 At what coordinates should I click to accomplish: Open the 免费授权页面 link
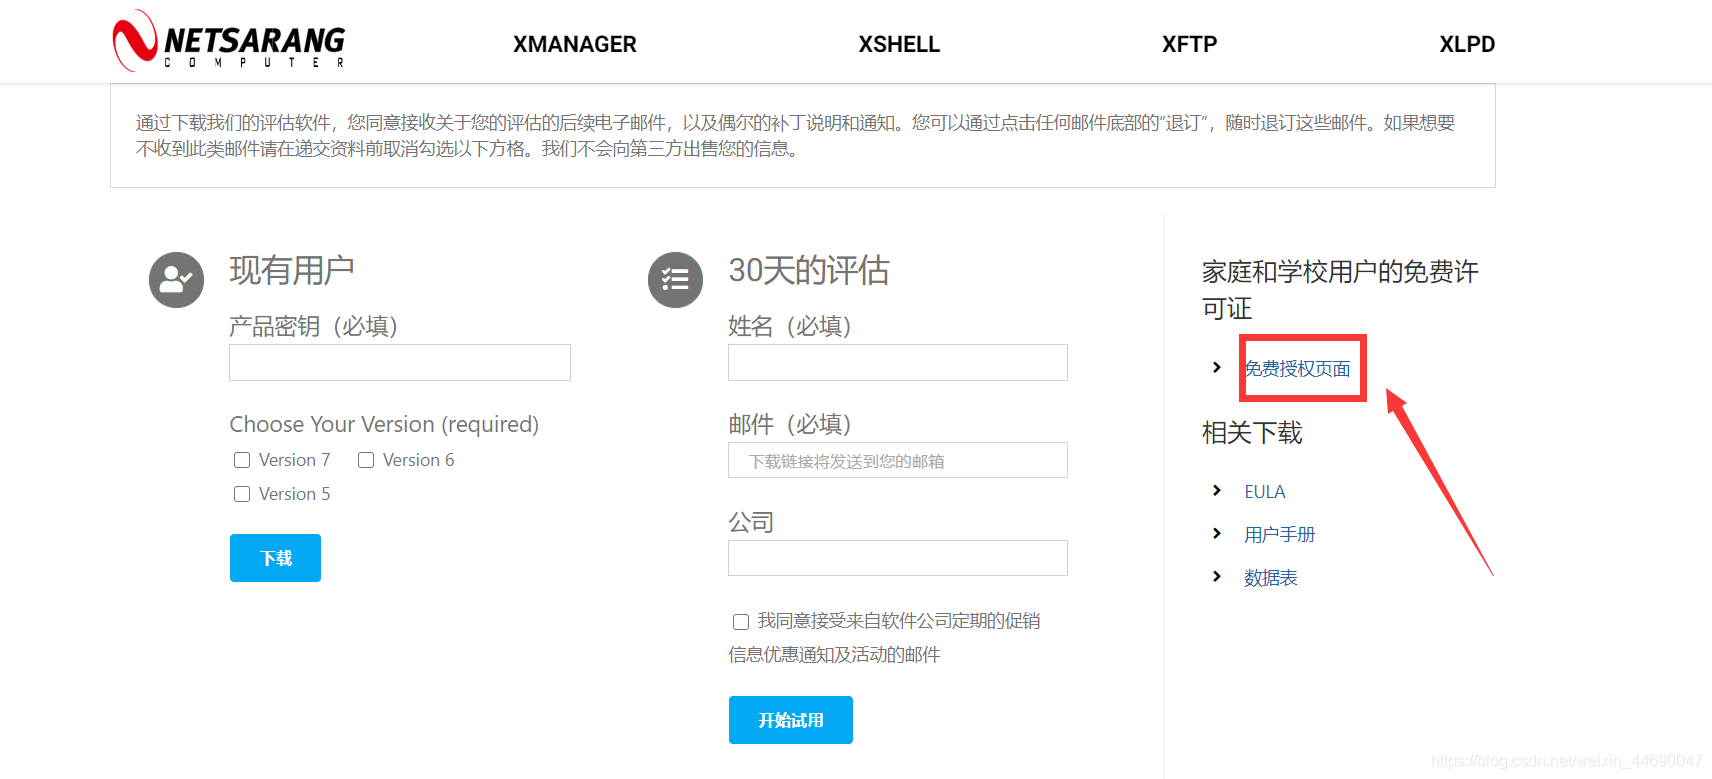[1297, 369]
